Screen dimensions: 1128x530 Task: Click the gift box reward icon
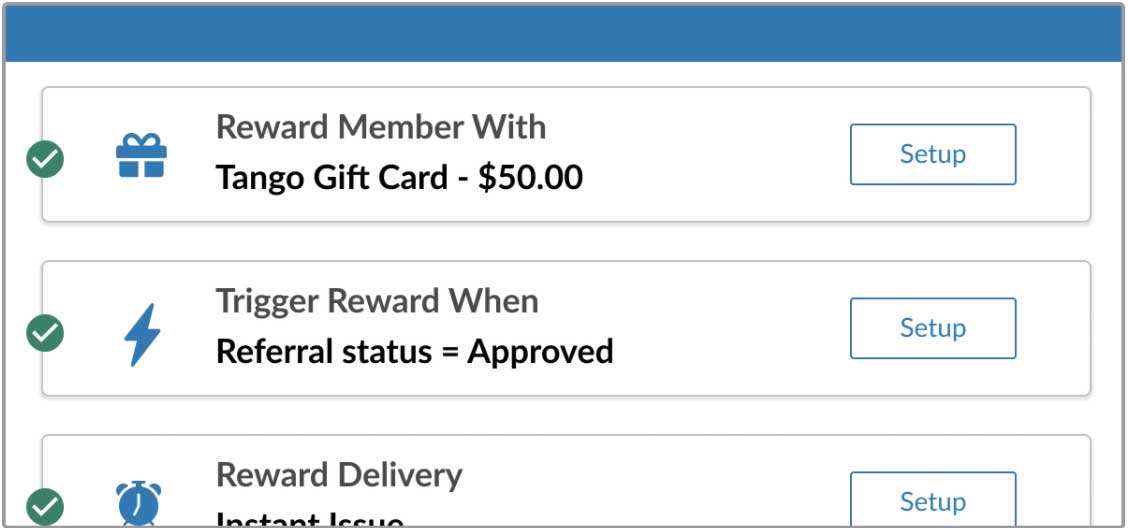(142, 155)
